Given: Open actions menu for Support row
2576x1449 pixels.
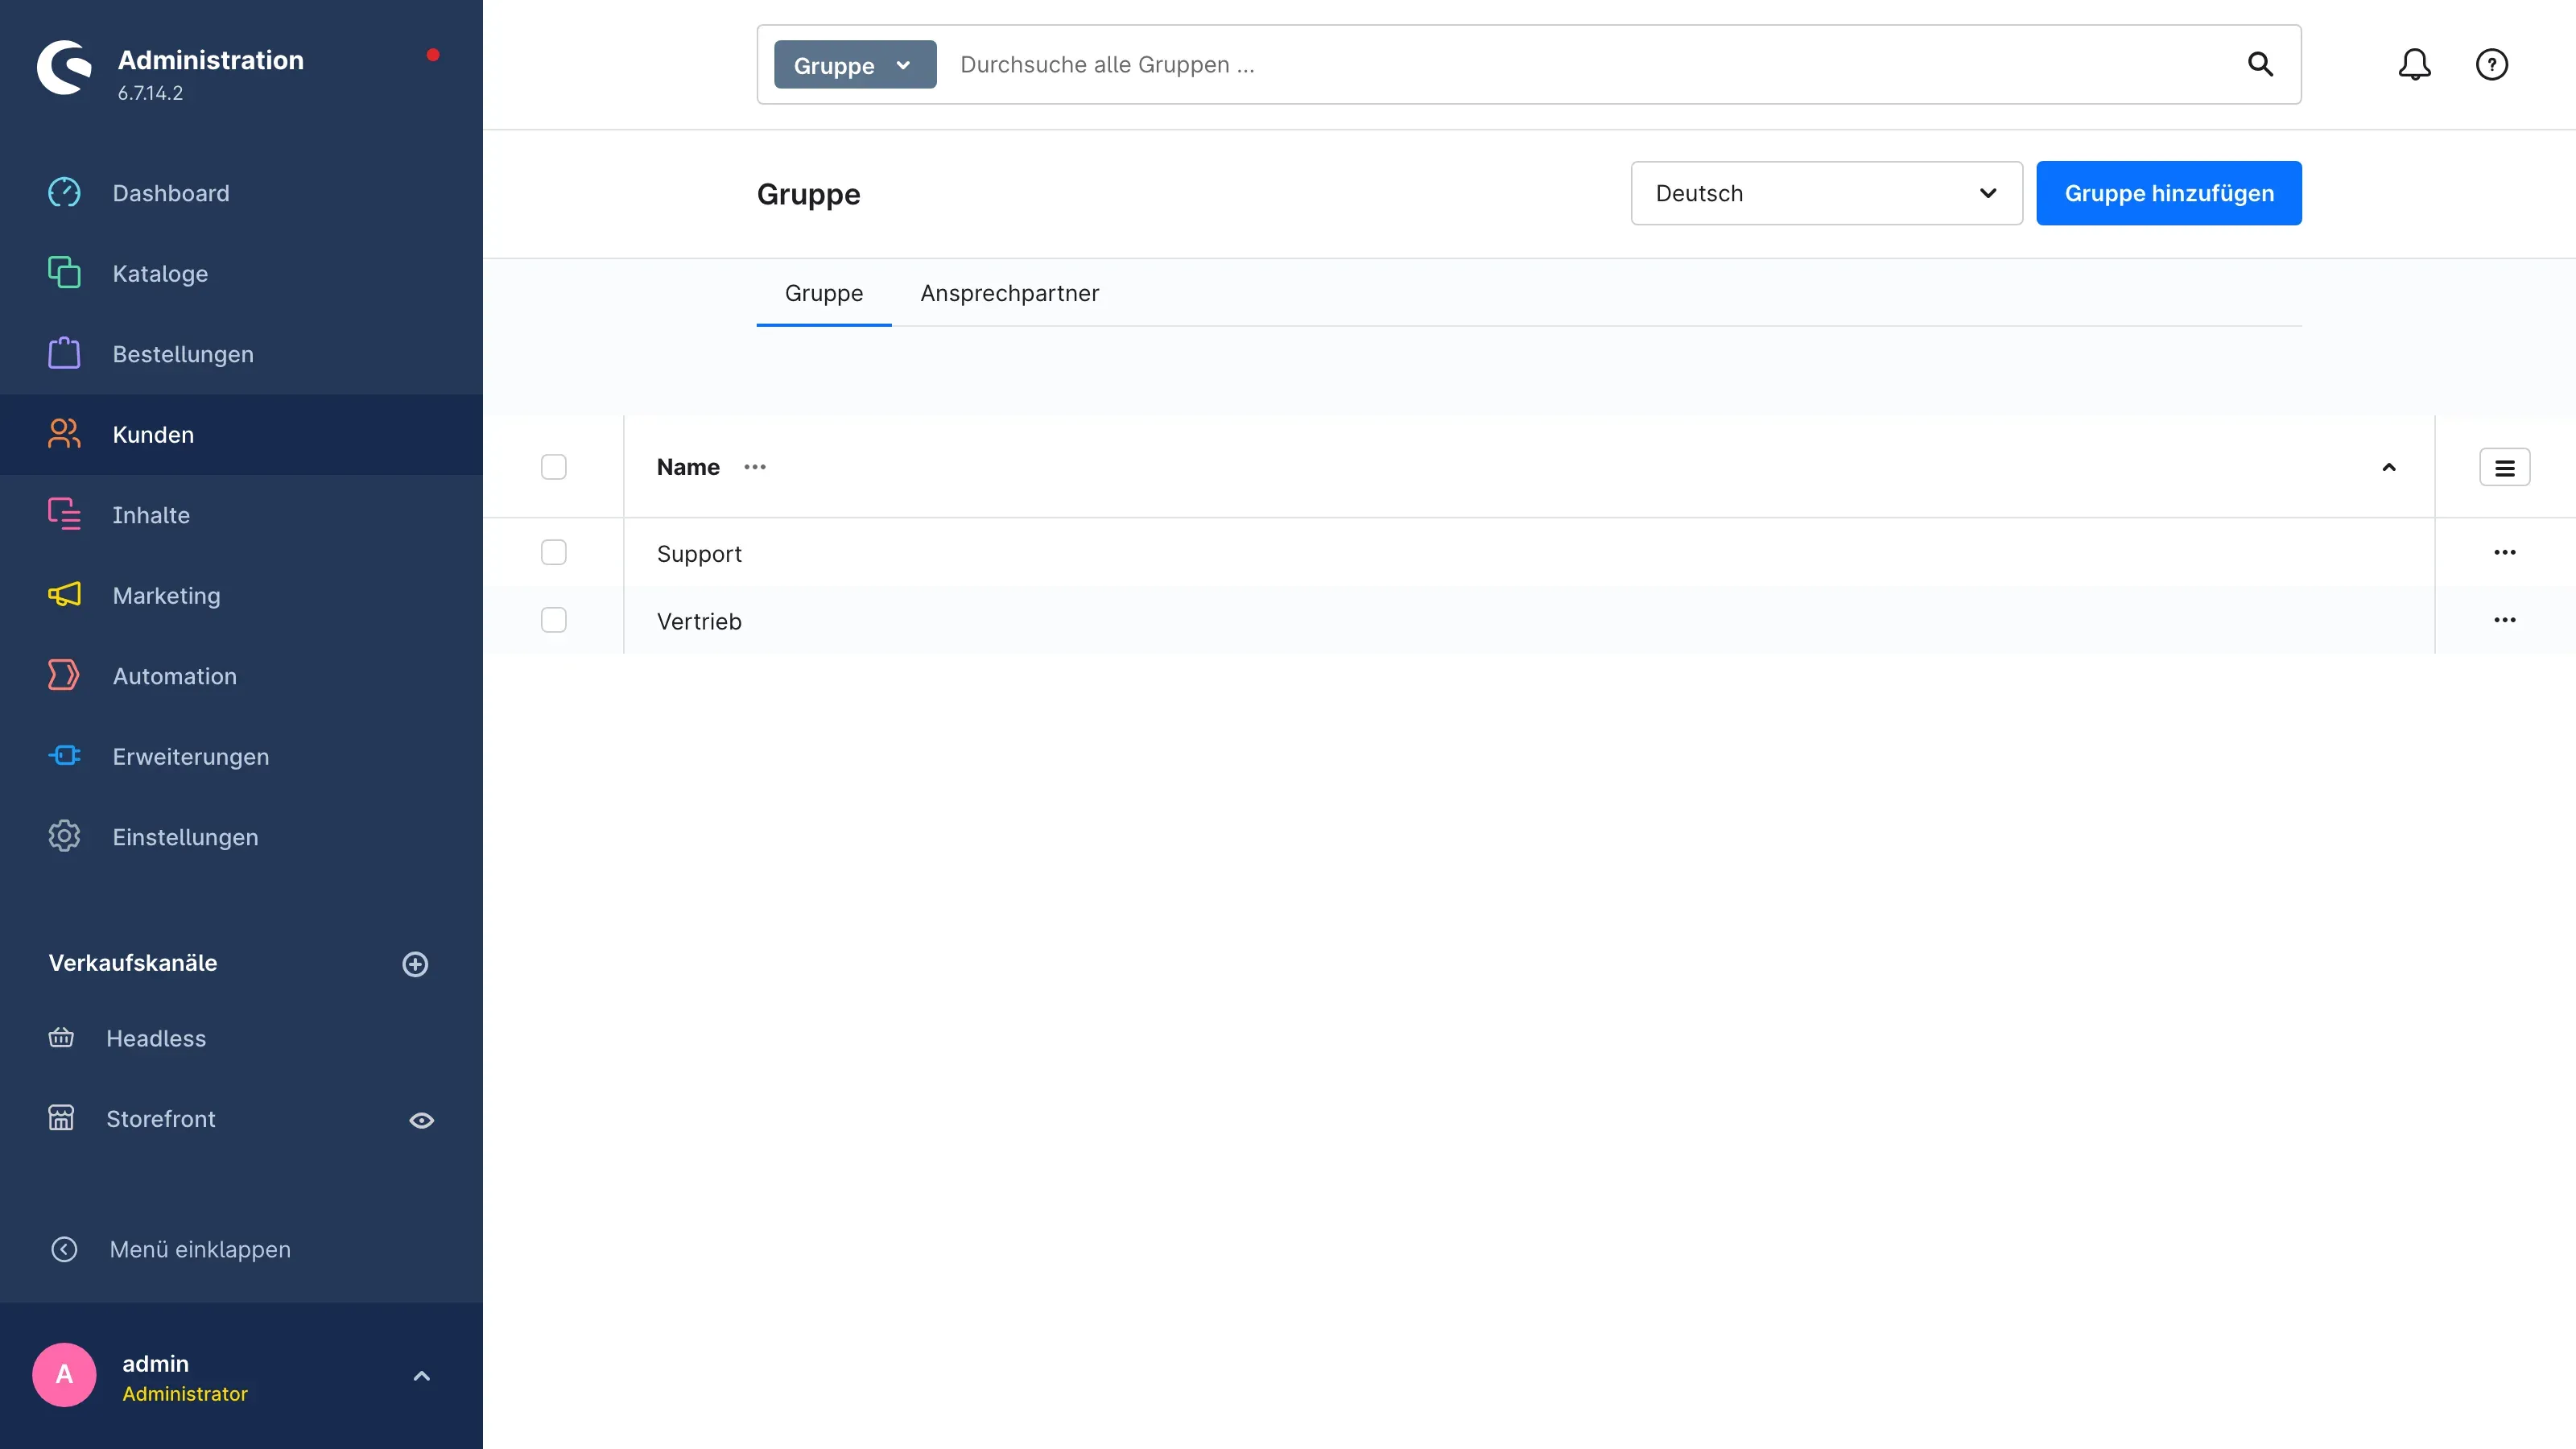Looking at the screenshot, I should (2504, 552).
